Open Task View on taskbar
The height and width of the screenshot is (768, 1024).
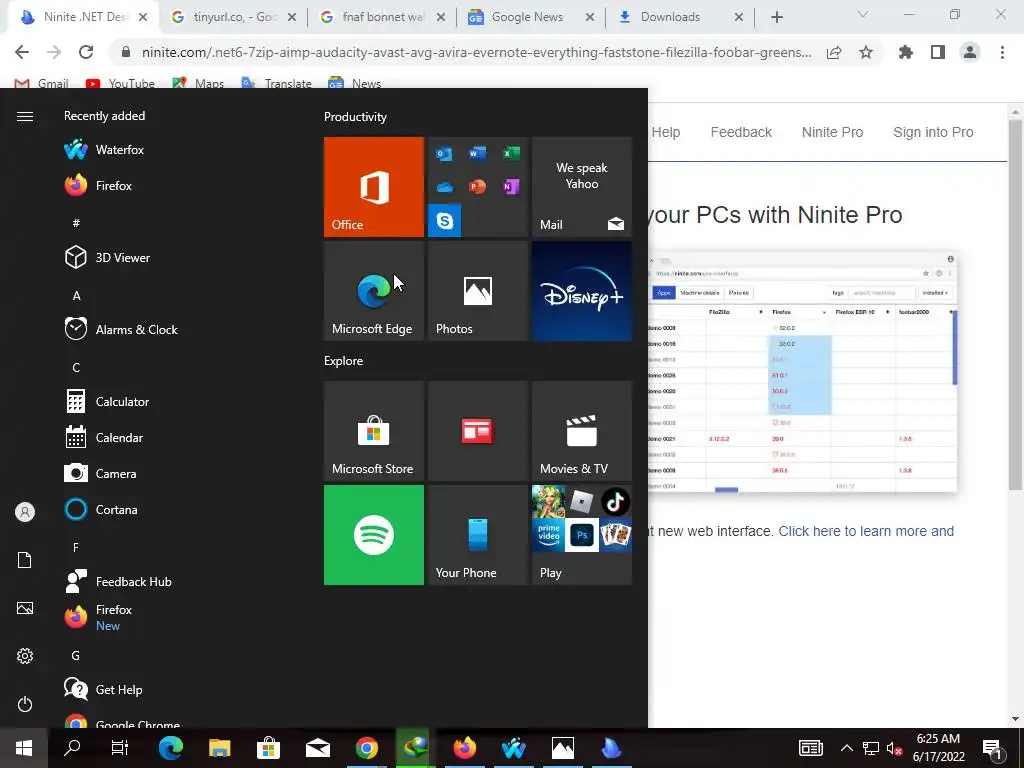point(120,748)
